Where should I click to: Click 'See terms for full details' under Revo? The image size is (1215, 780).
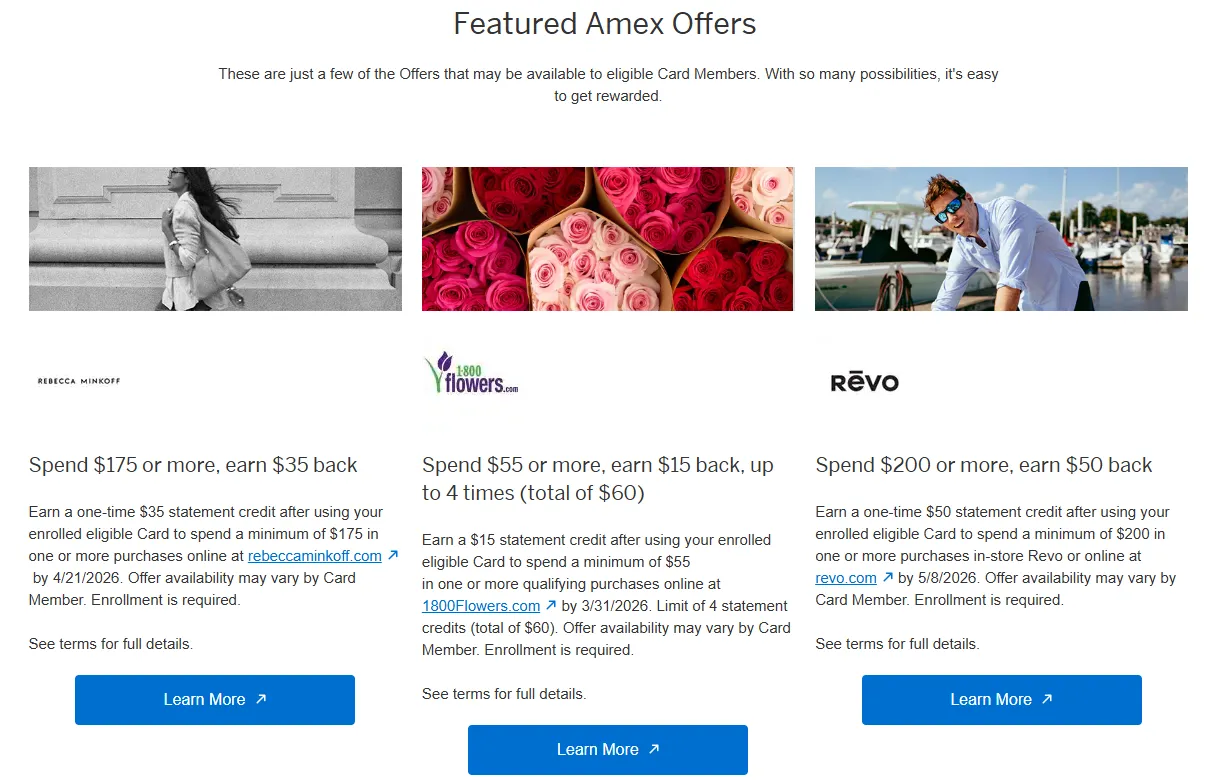coord(897,644)
